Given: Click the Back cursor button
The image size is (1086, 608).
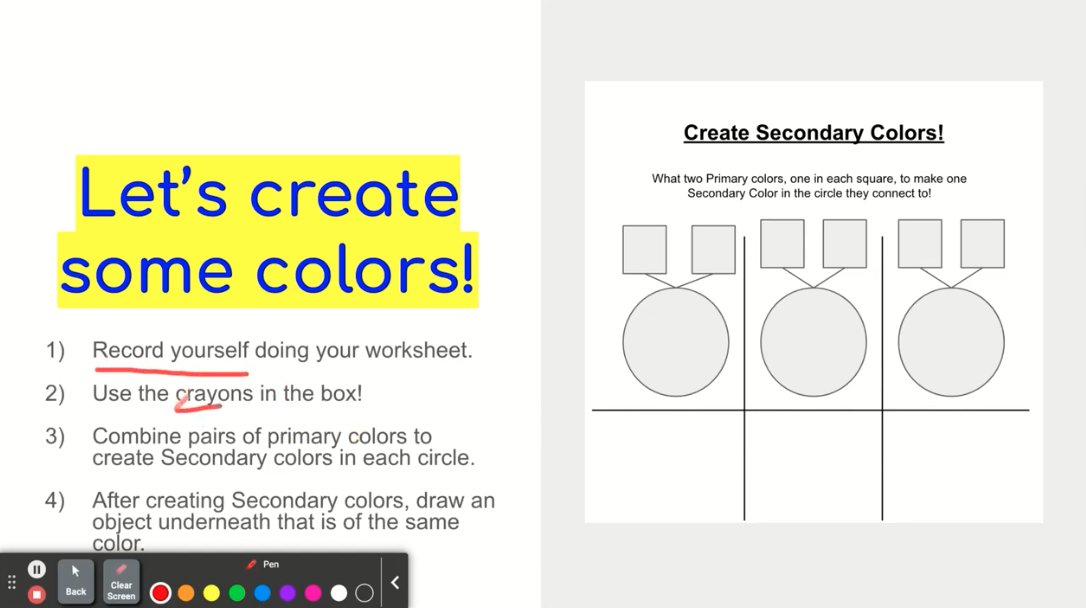Looking at the screenshot, I should (x=75, y=581).
